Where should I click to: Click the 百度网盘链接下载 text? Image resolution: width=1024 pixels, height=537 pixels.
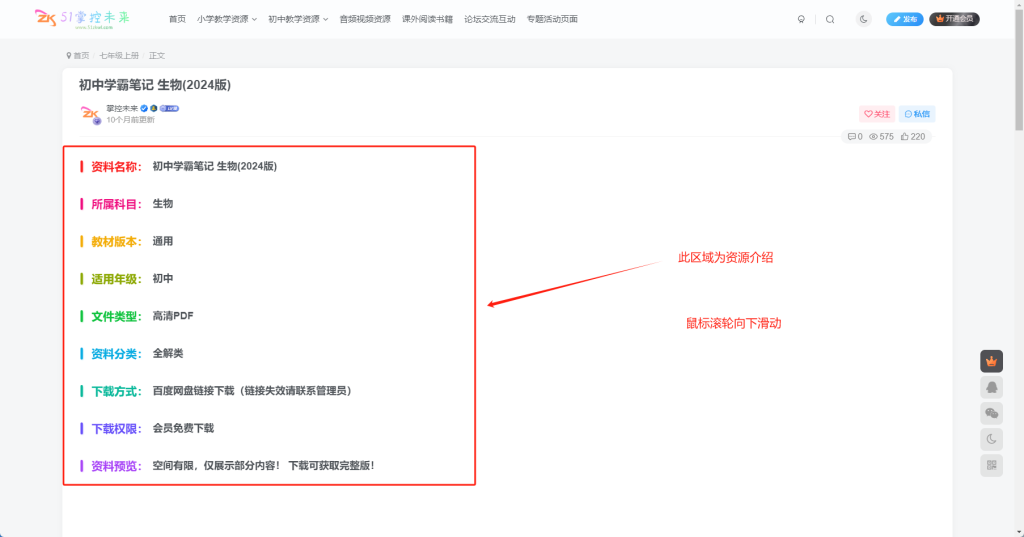pyautogui.click(x=193, y=391)
